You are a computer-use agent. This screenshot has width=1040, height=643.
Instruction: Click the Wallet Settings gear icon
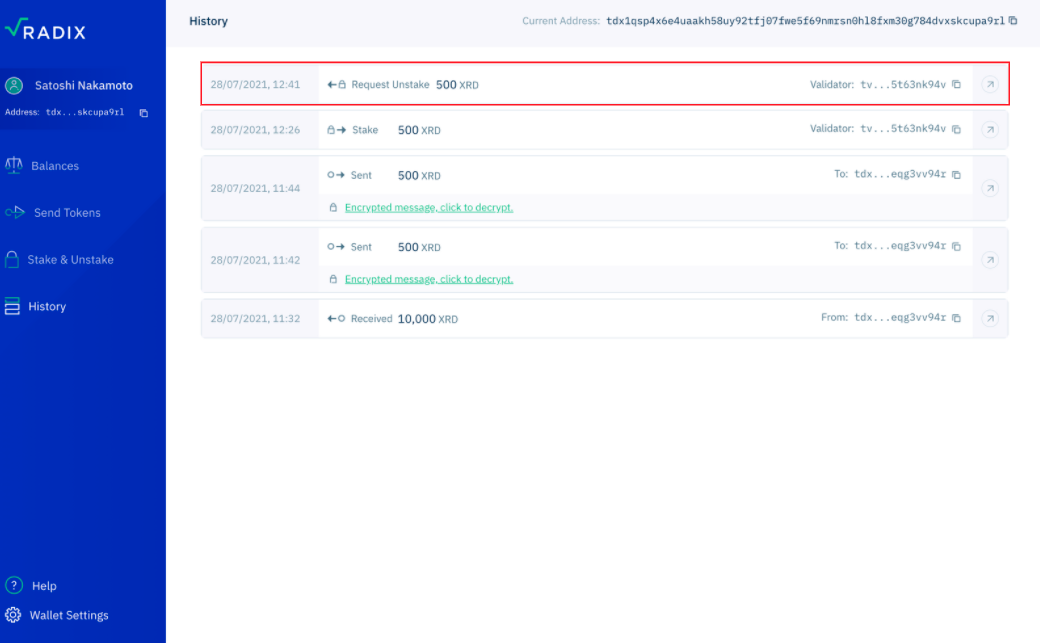point(13,615)
